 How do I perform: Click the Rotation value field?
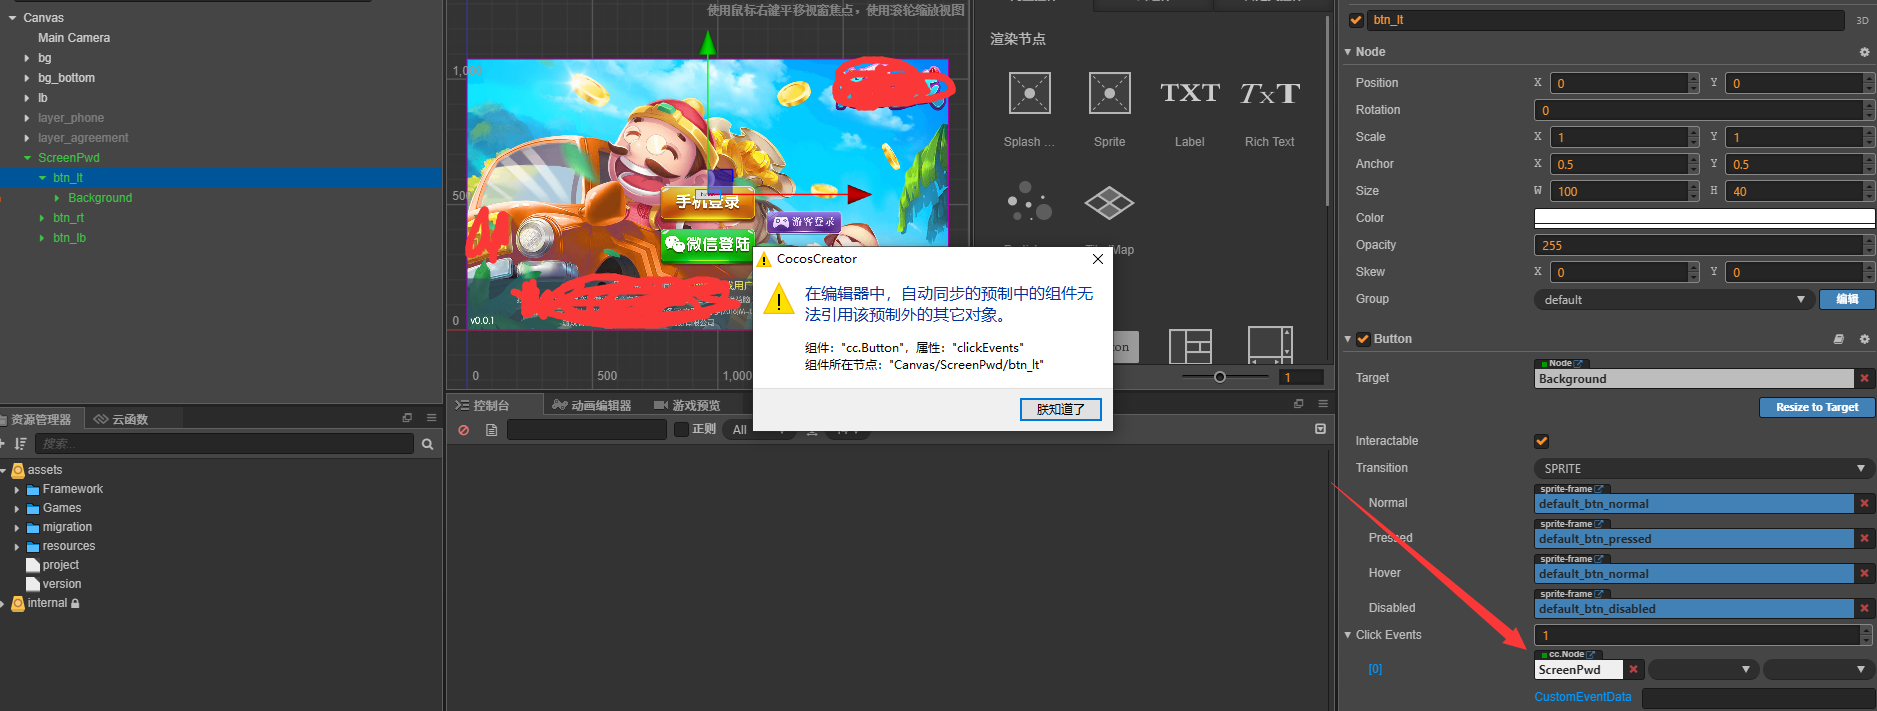[x=1698, y=110]
